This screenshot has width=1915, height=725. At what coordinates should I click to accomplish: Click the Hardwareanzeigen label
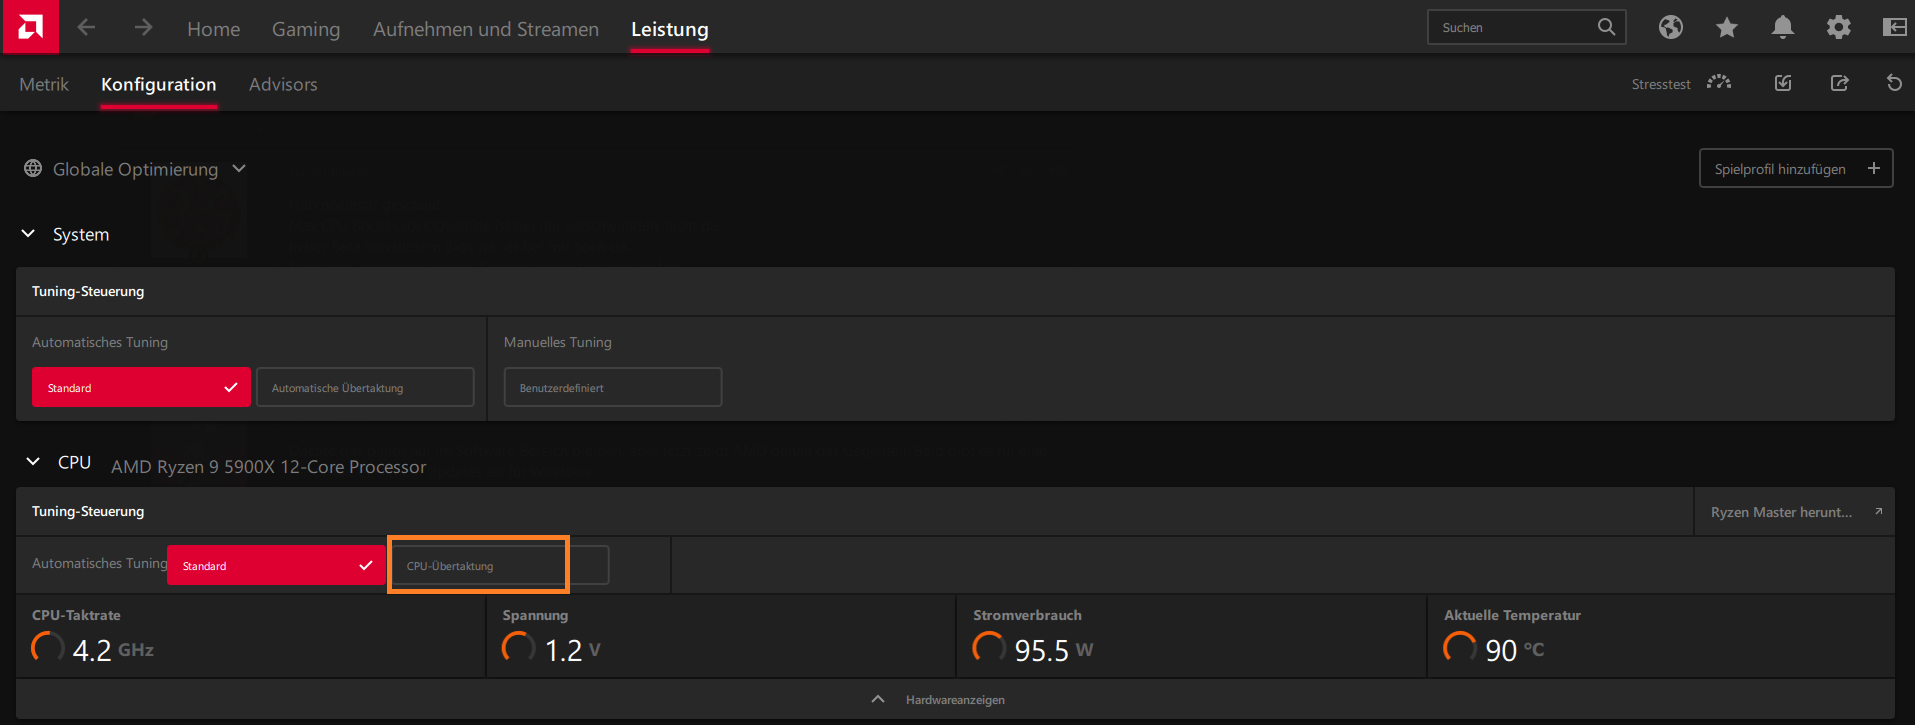(955, 699)
